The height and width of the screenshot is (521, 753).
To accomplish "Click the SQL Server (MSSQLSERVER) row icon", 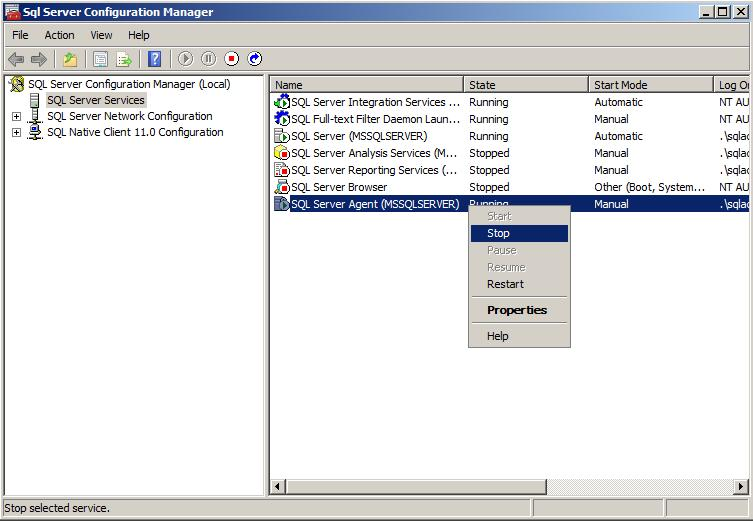I will [x=281, y=136].
